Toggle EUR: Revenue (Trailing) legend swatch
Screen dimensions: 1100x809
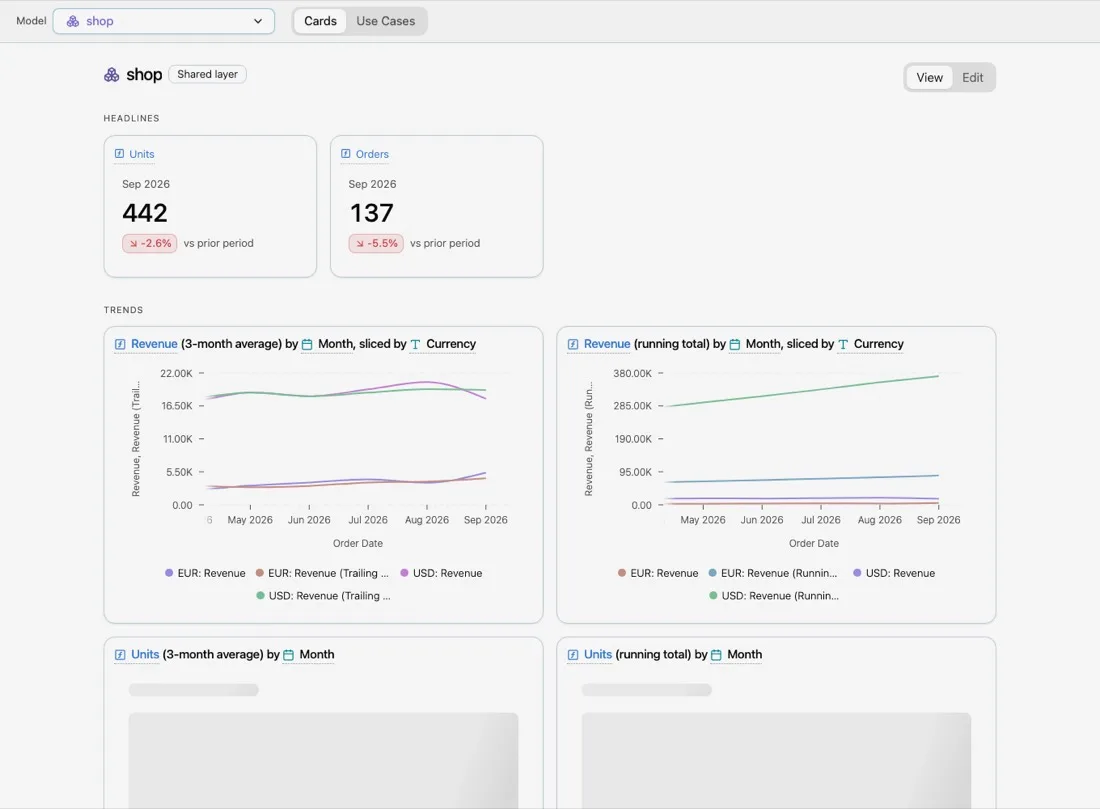pyautogui.click(x=260, y=573)
